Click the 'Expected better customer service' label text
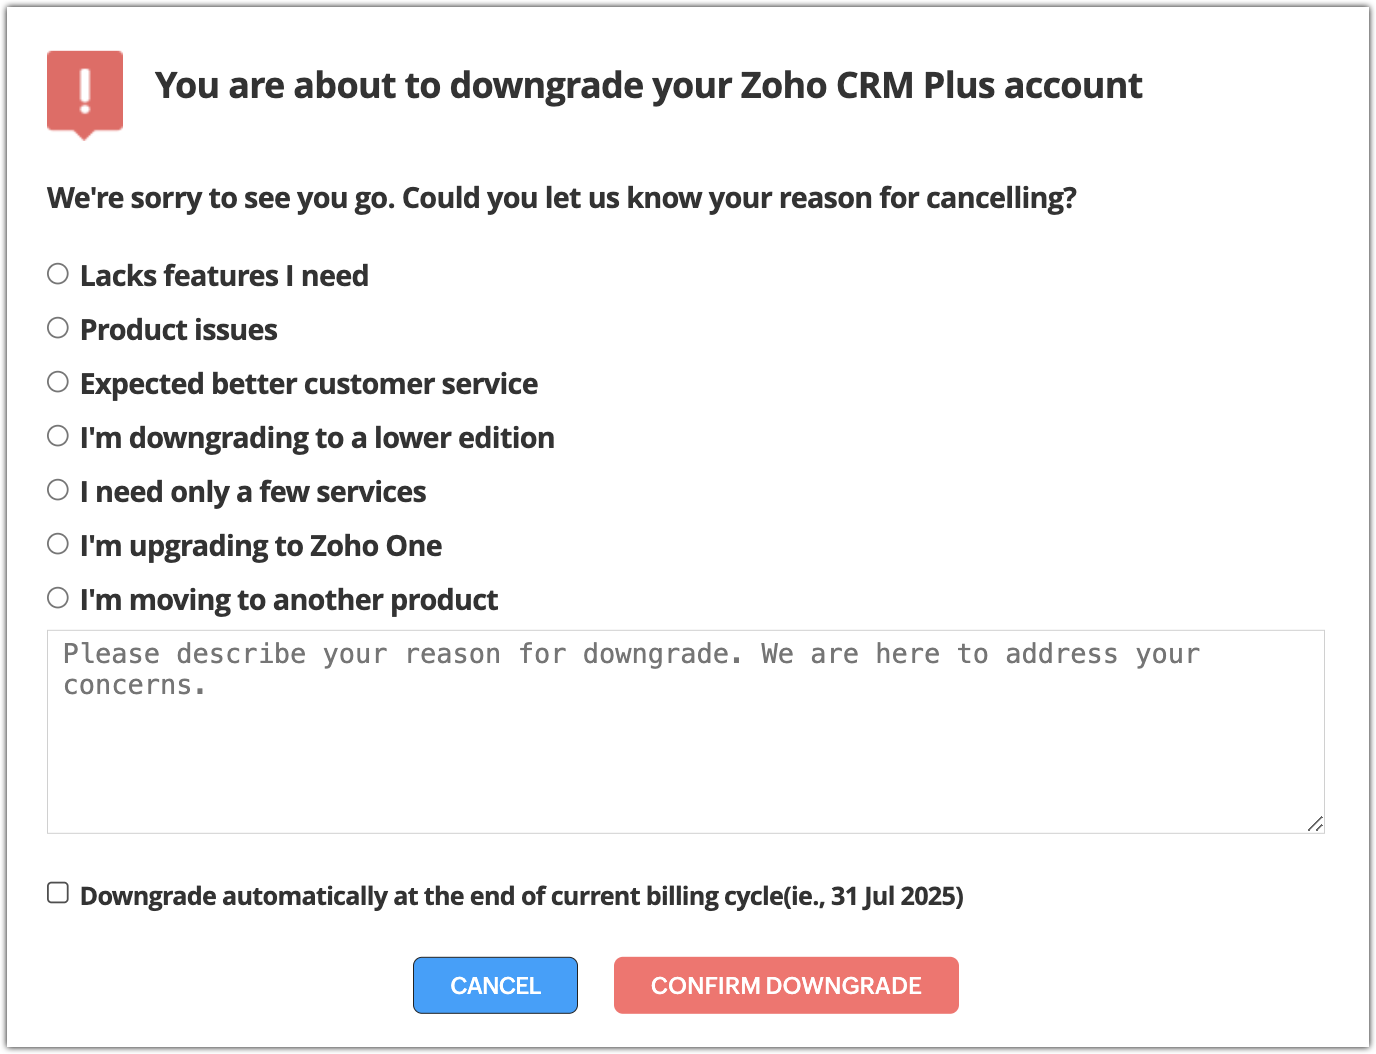Image resolution: width=1376 pixels, height=1054 pixels. [x=309, y=384]
